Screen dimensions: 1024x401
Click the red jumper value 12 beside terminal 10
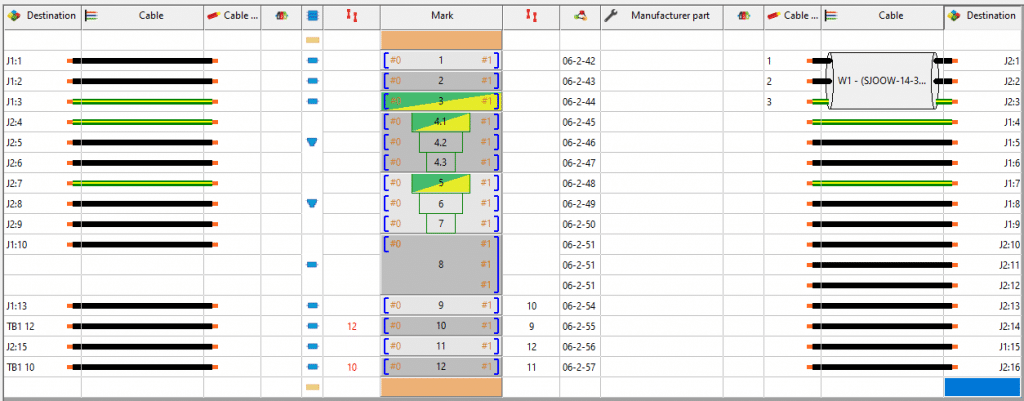351,326
